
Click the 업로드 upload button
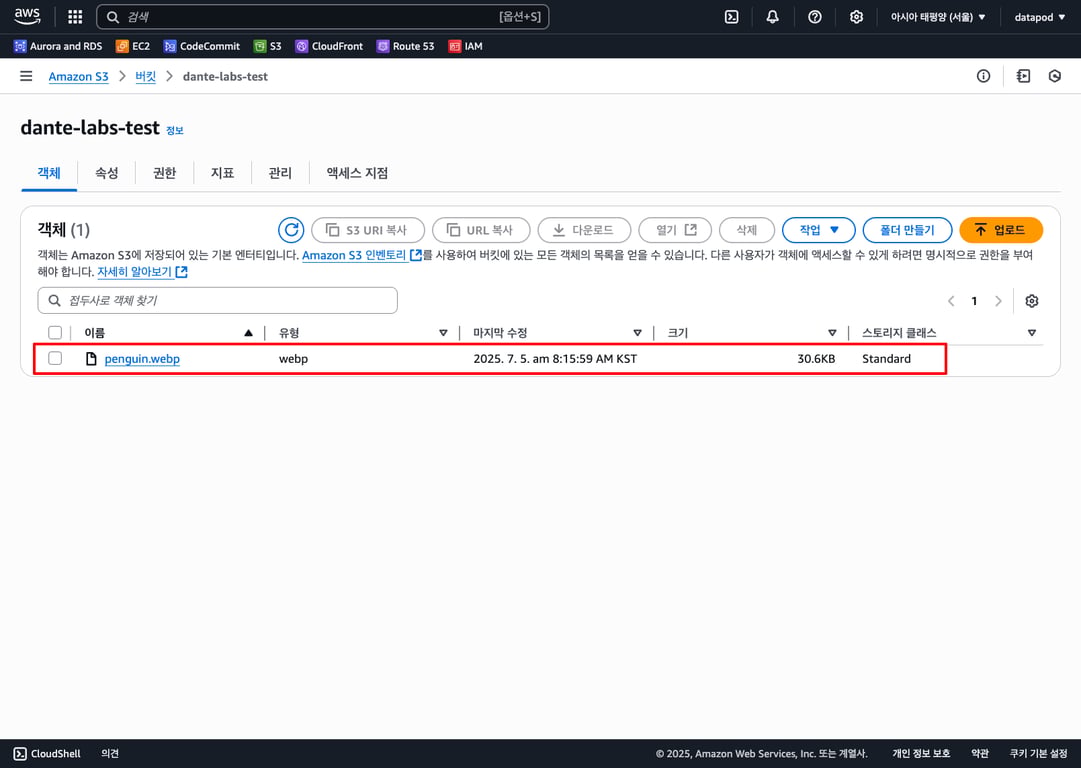click(1001, 230)
